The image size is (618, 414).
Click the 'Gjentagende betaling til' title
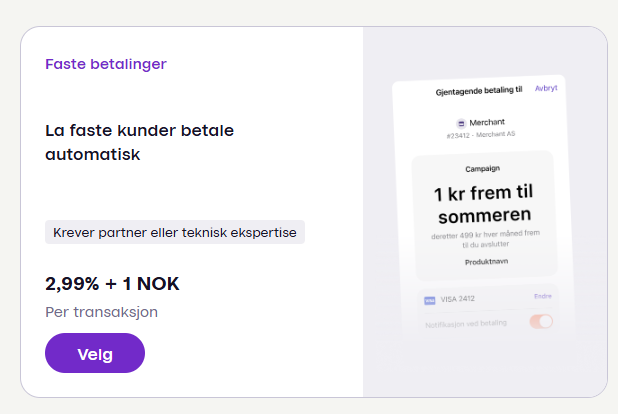479,90
